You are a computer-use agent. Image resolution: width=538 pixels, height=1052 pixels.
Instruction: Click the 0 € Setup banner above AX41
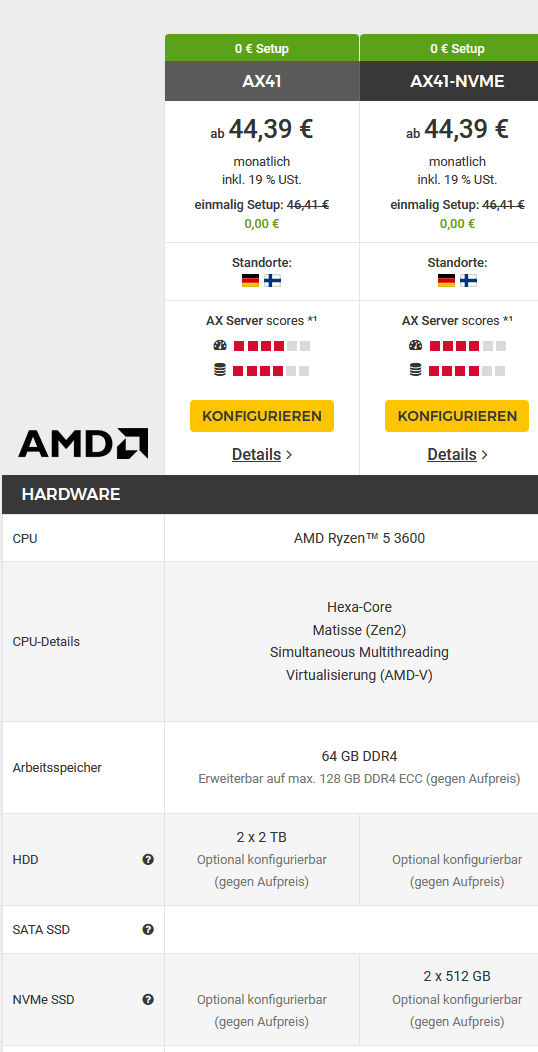coord(262,48)
